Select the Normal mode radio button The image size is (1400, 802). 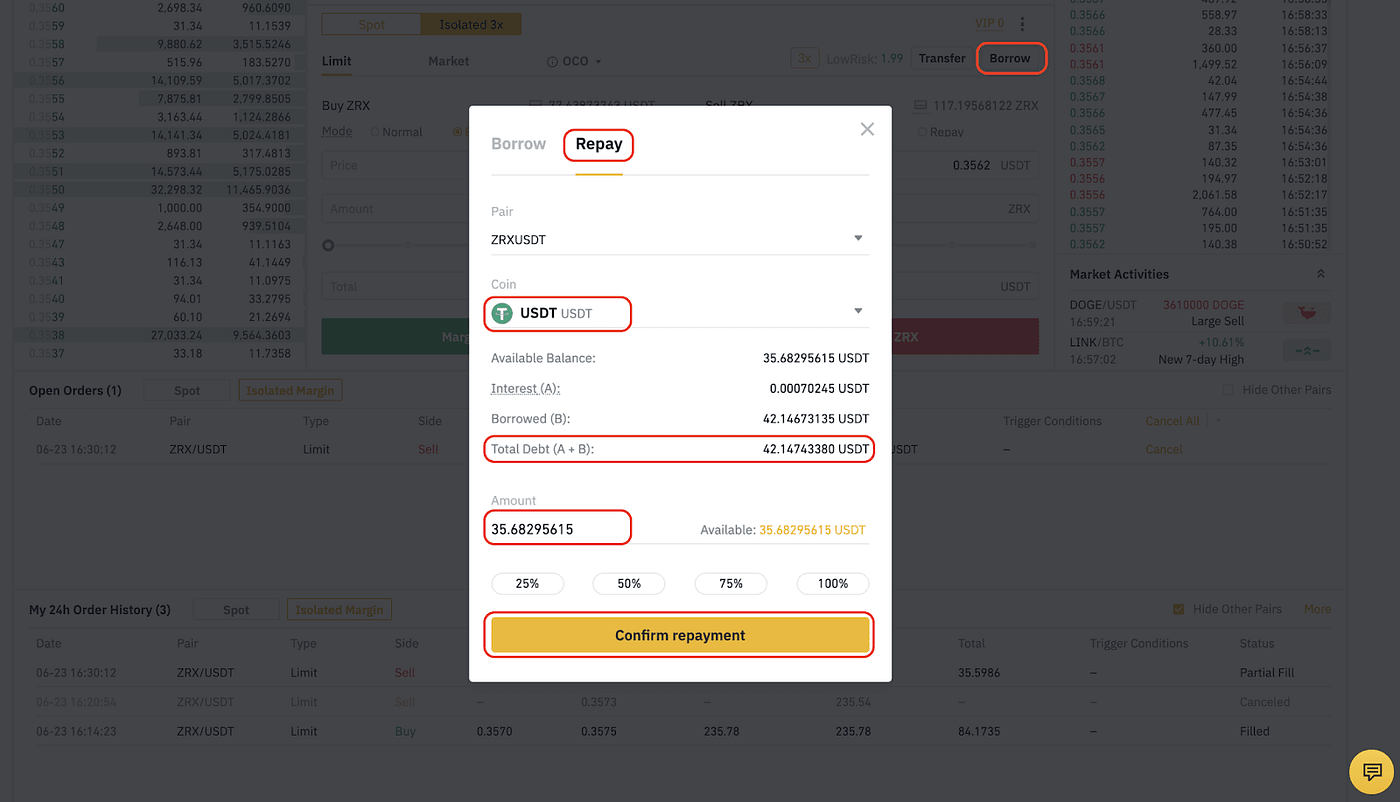[x=373, y=131]
